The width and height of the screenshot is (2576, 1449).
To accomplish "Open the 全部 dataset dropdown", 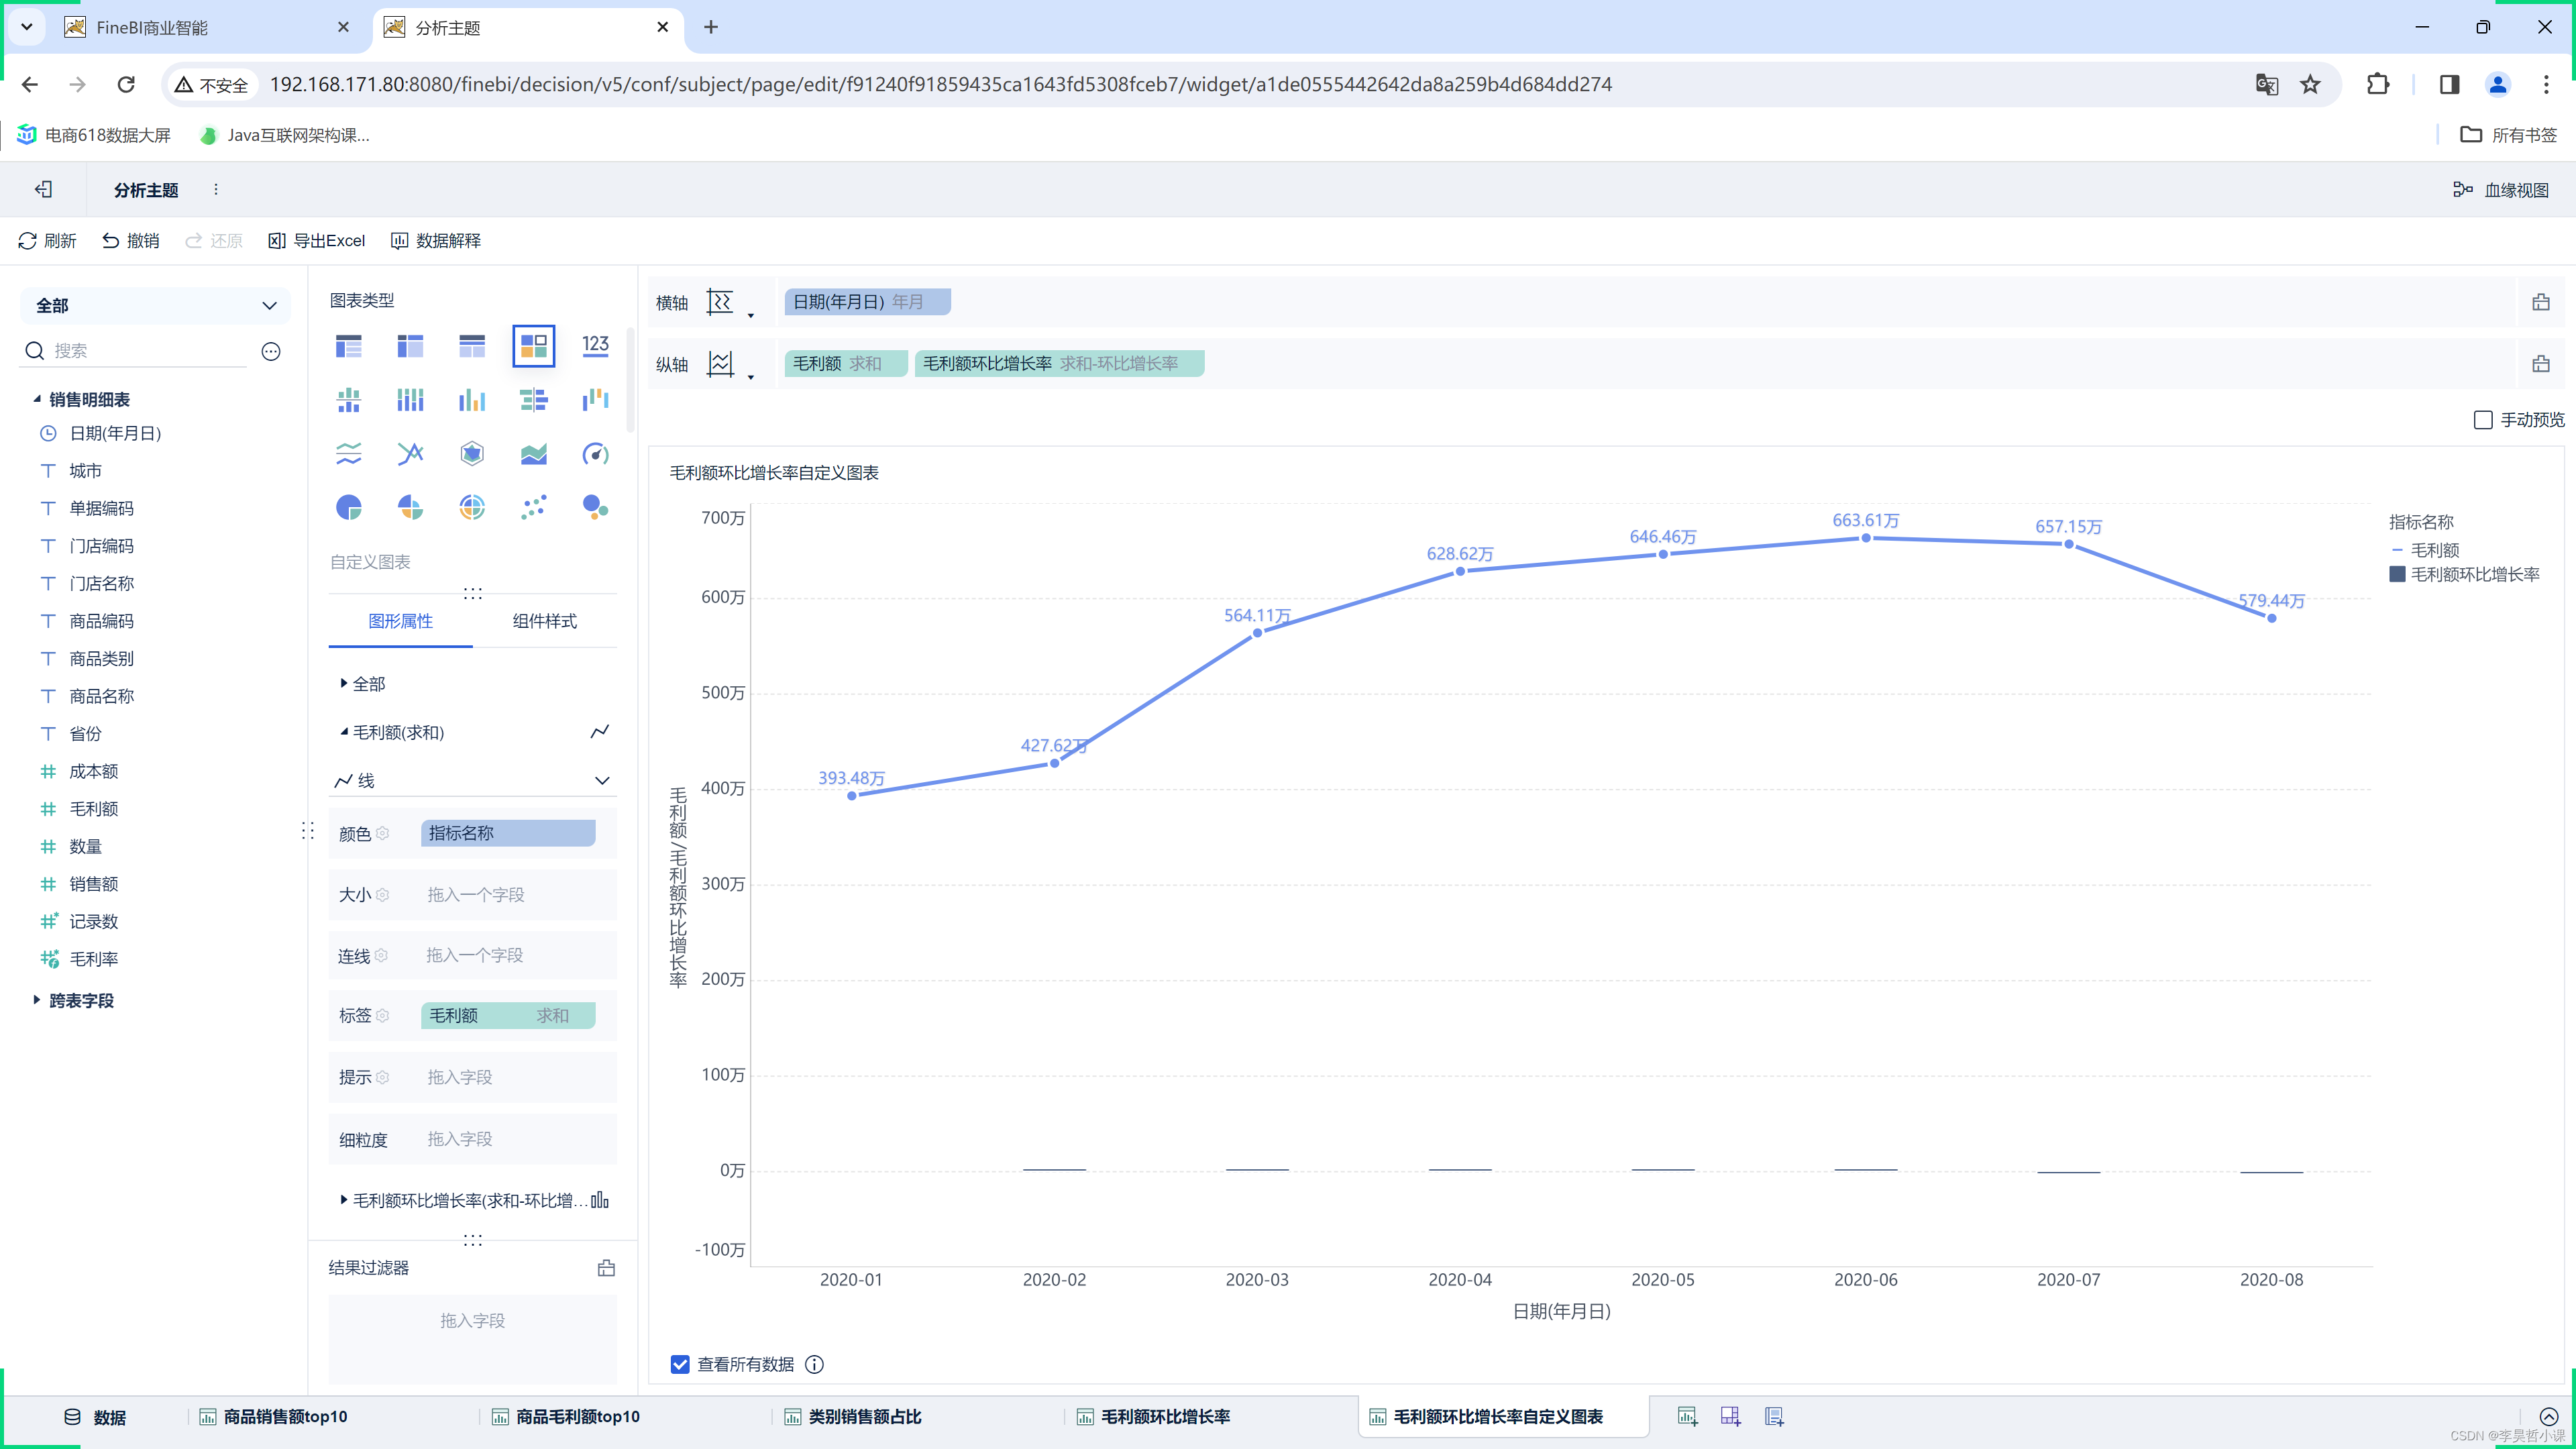I will tap(155, 306).
